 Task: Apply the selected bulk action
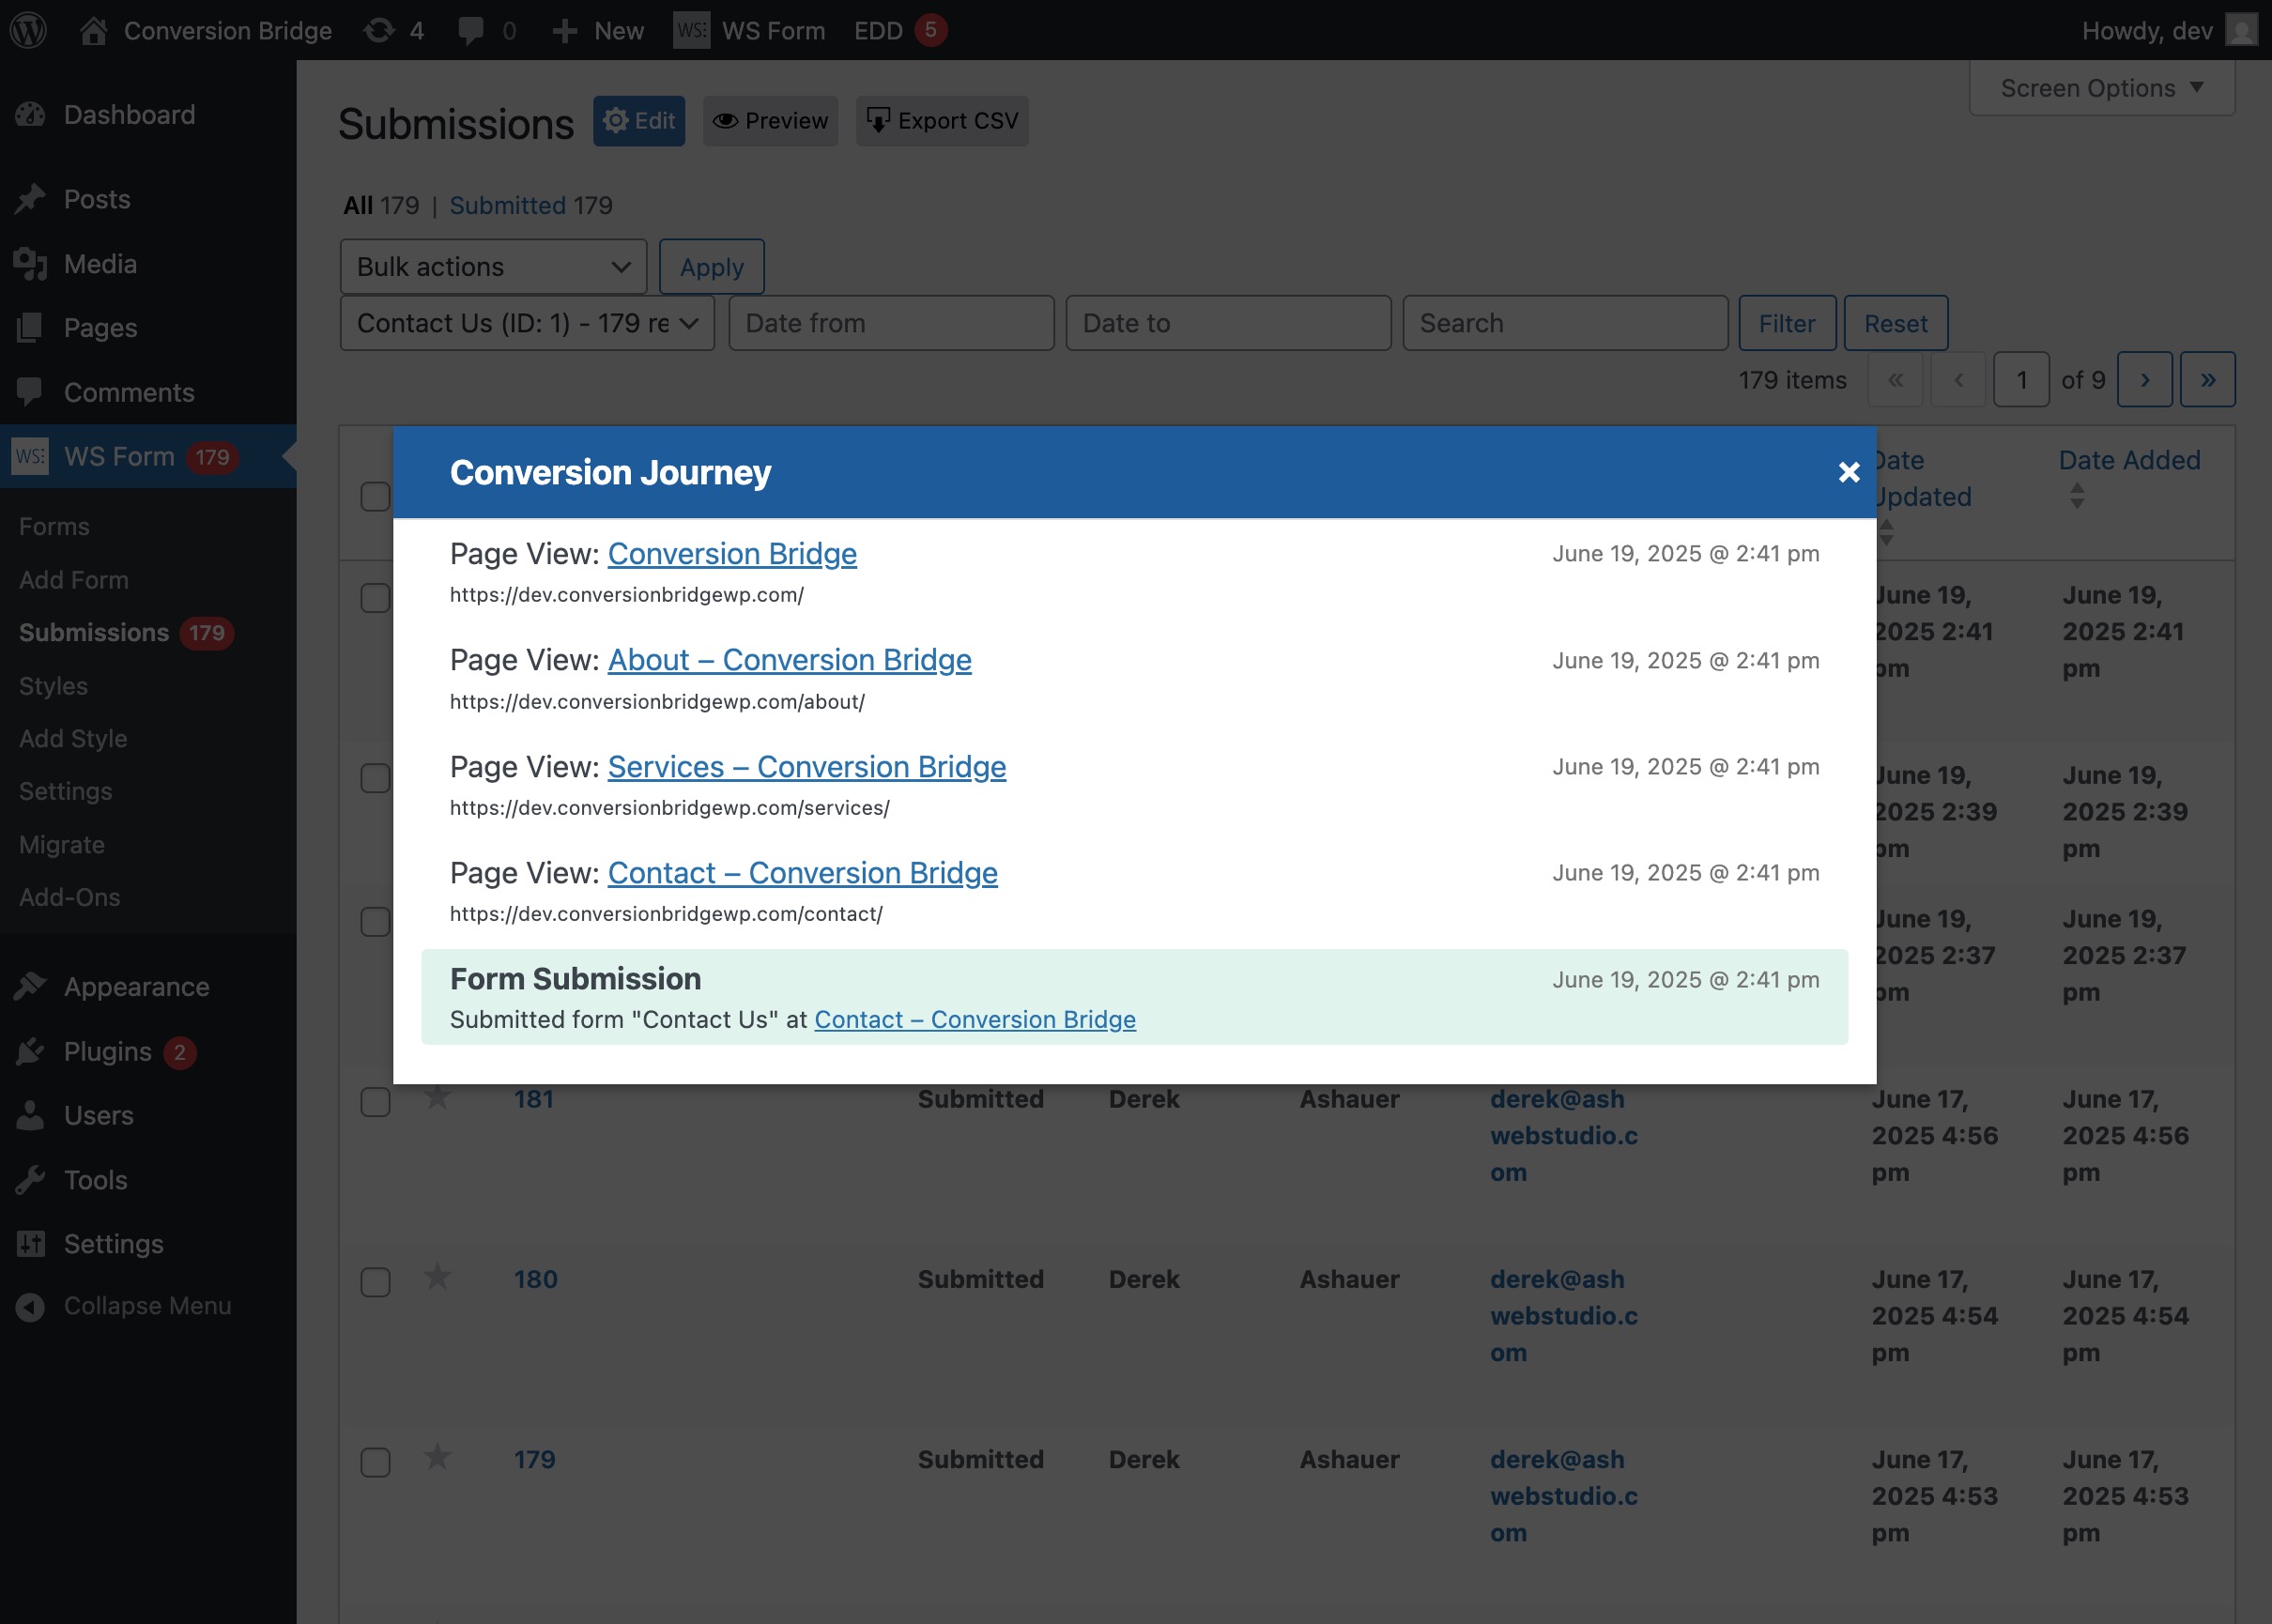pyautogui.click(x=711, y=267)
